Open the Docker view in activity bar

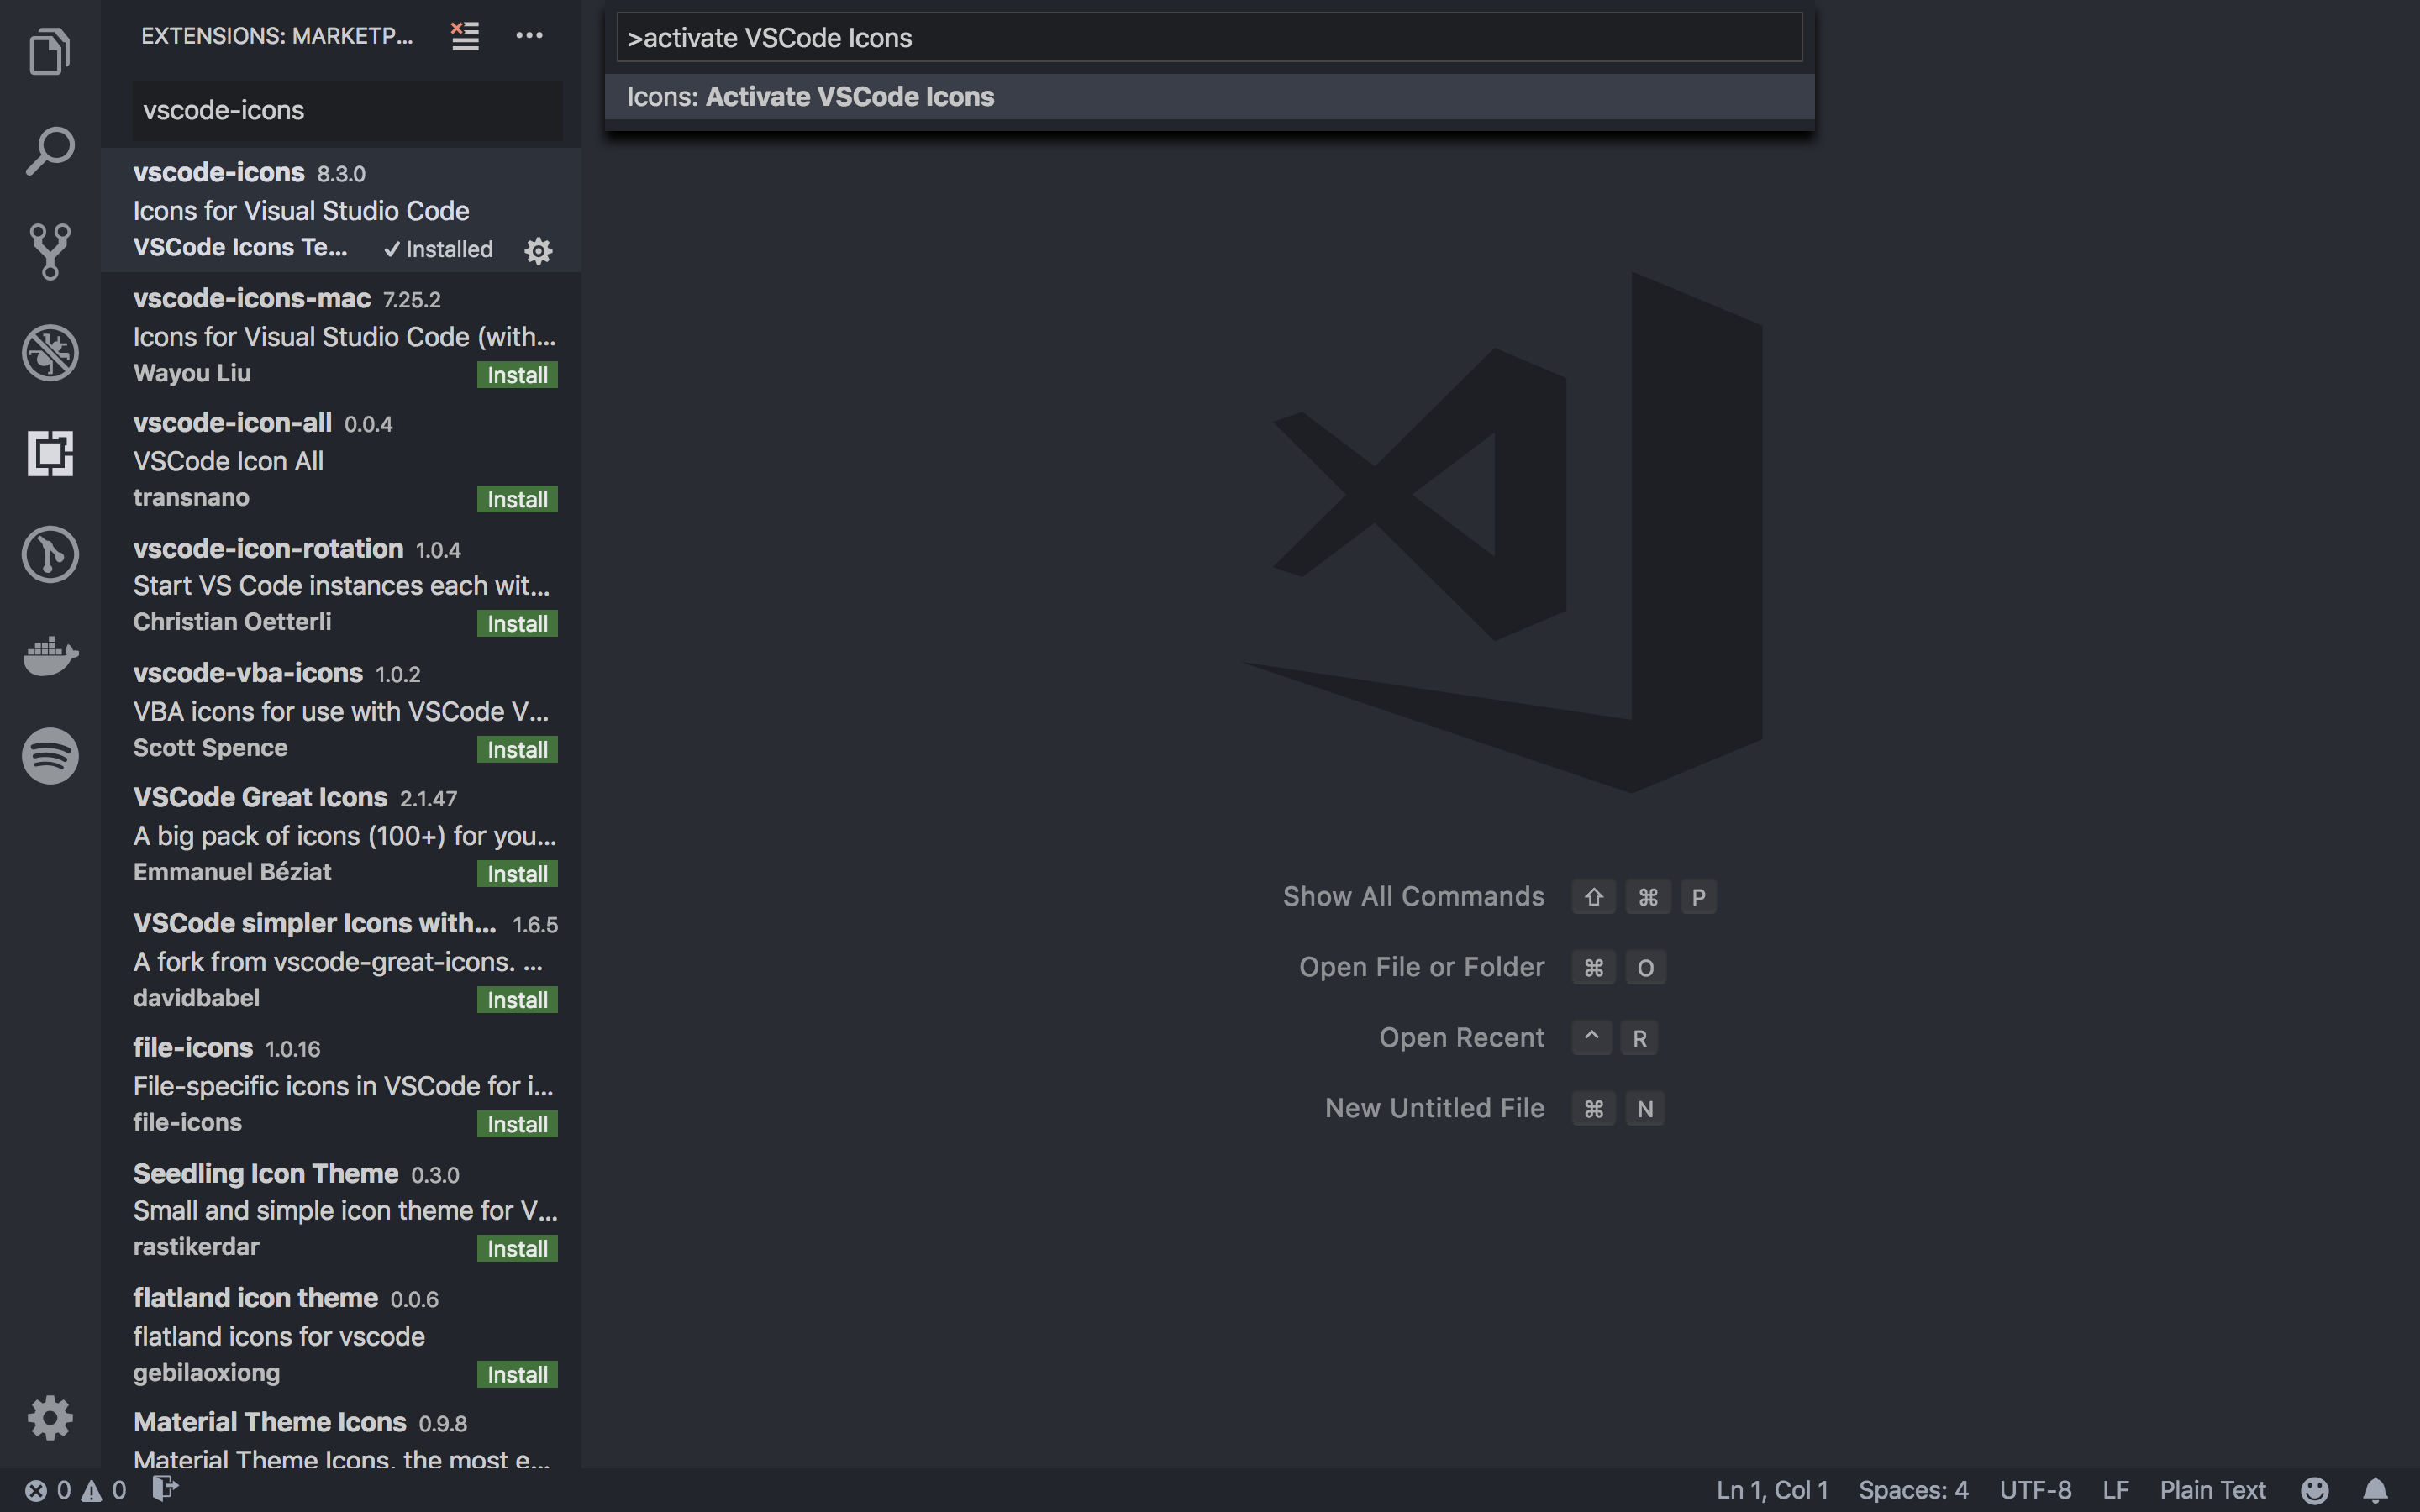[50, 655]
